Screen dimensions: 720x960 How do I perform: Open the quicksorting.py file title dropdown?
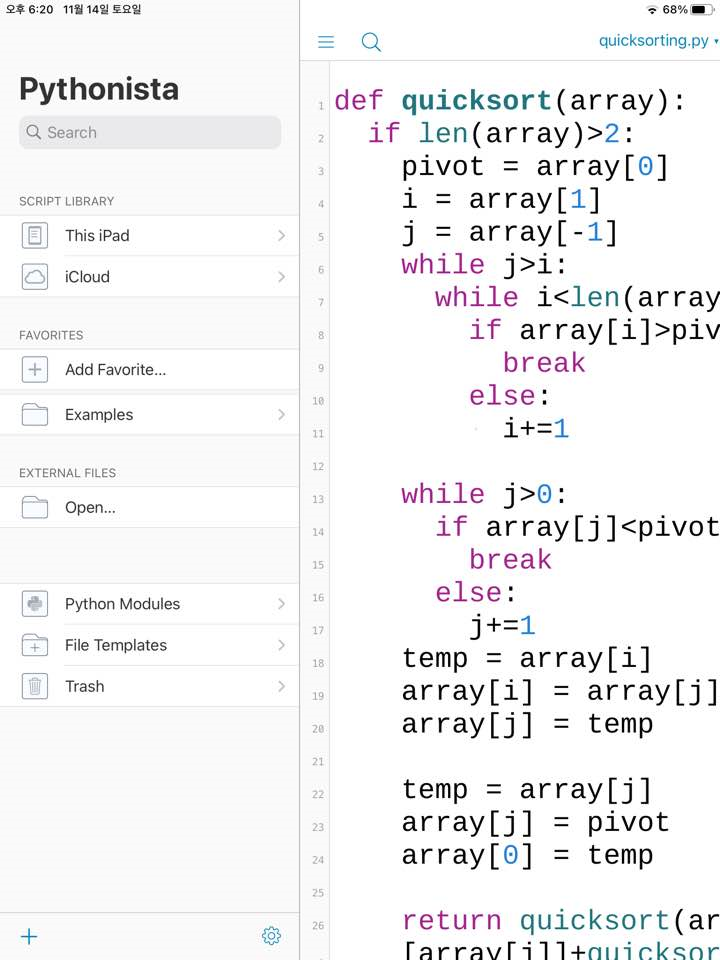(658, 40)
